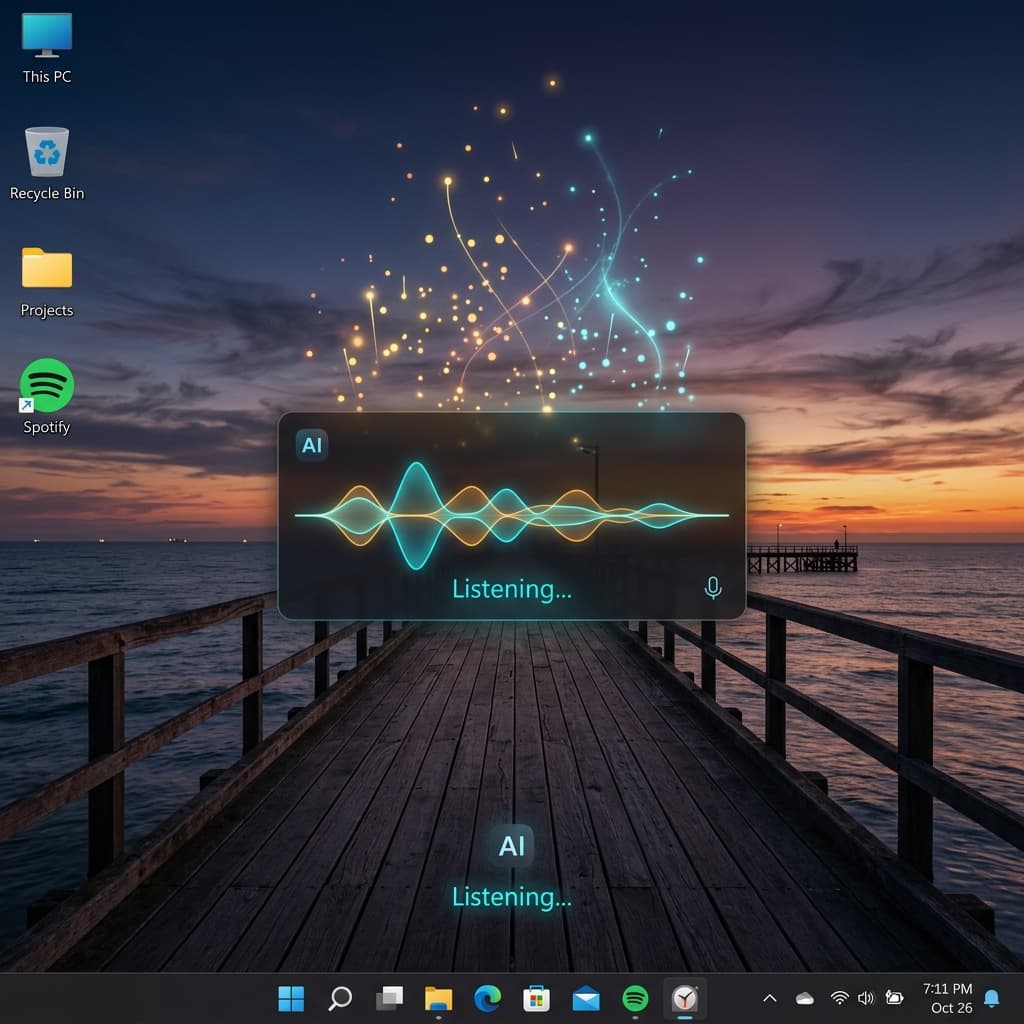Select the Projects folder on desktop
This screenshot has width=1024, height=1024.
(x=46, y=281)
